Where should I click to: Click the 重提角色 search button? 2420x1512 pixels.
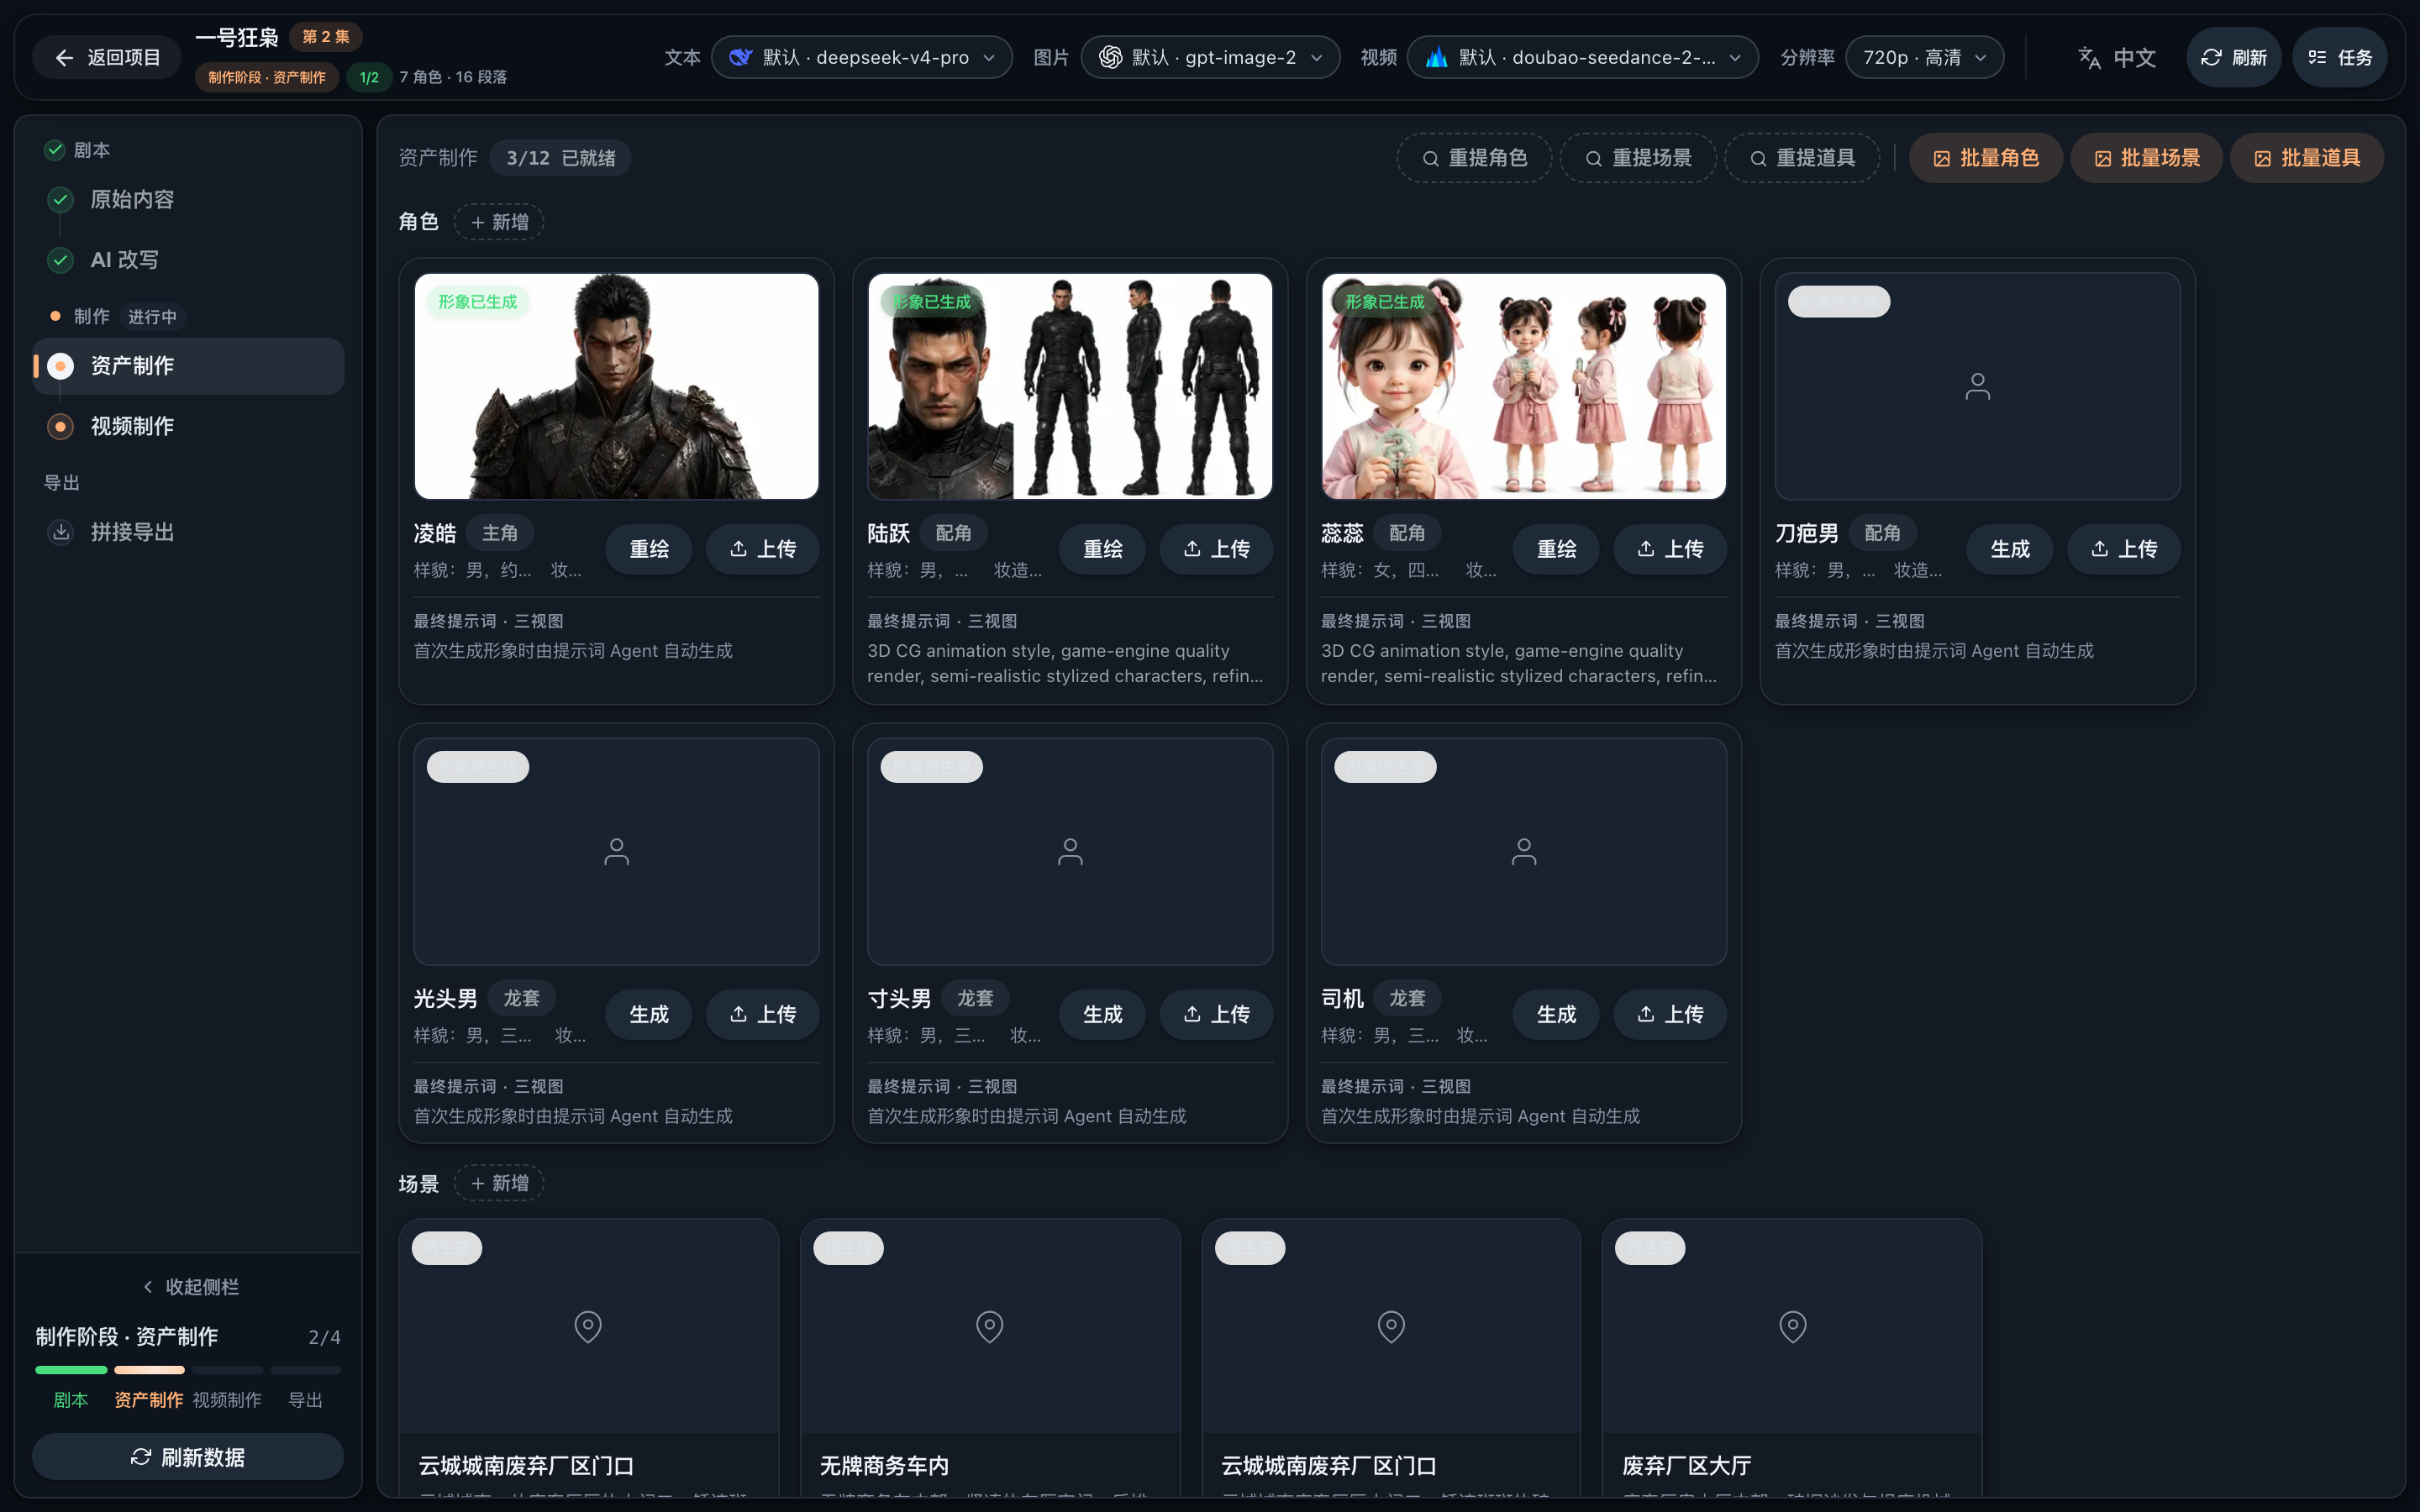(1475, 158)
